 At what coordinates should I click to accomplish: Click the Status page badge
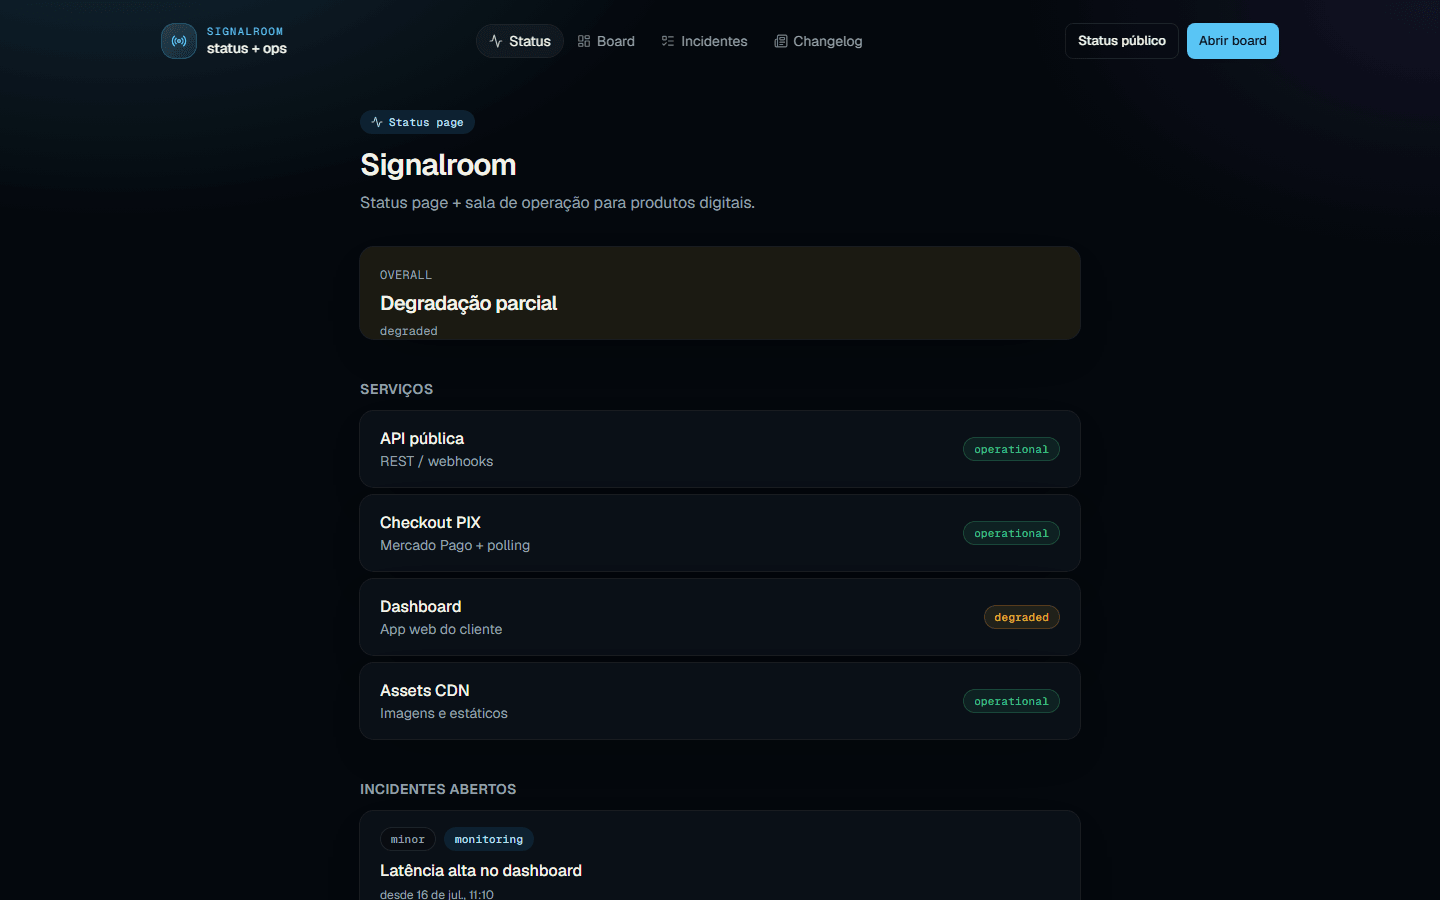[x=417, y=122]
